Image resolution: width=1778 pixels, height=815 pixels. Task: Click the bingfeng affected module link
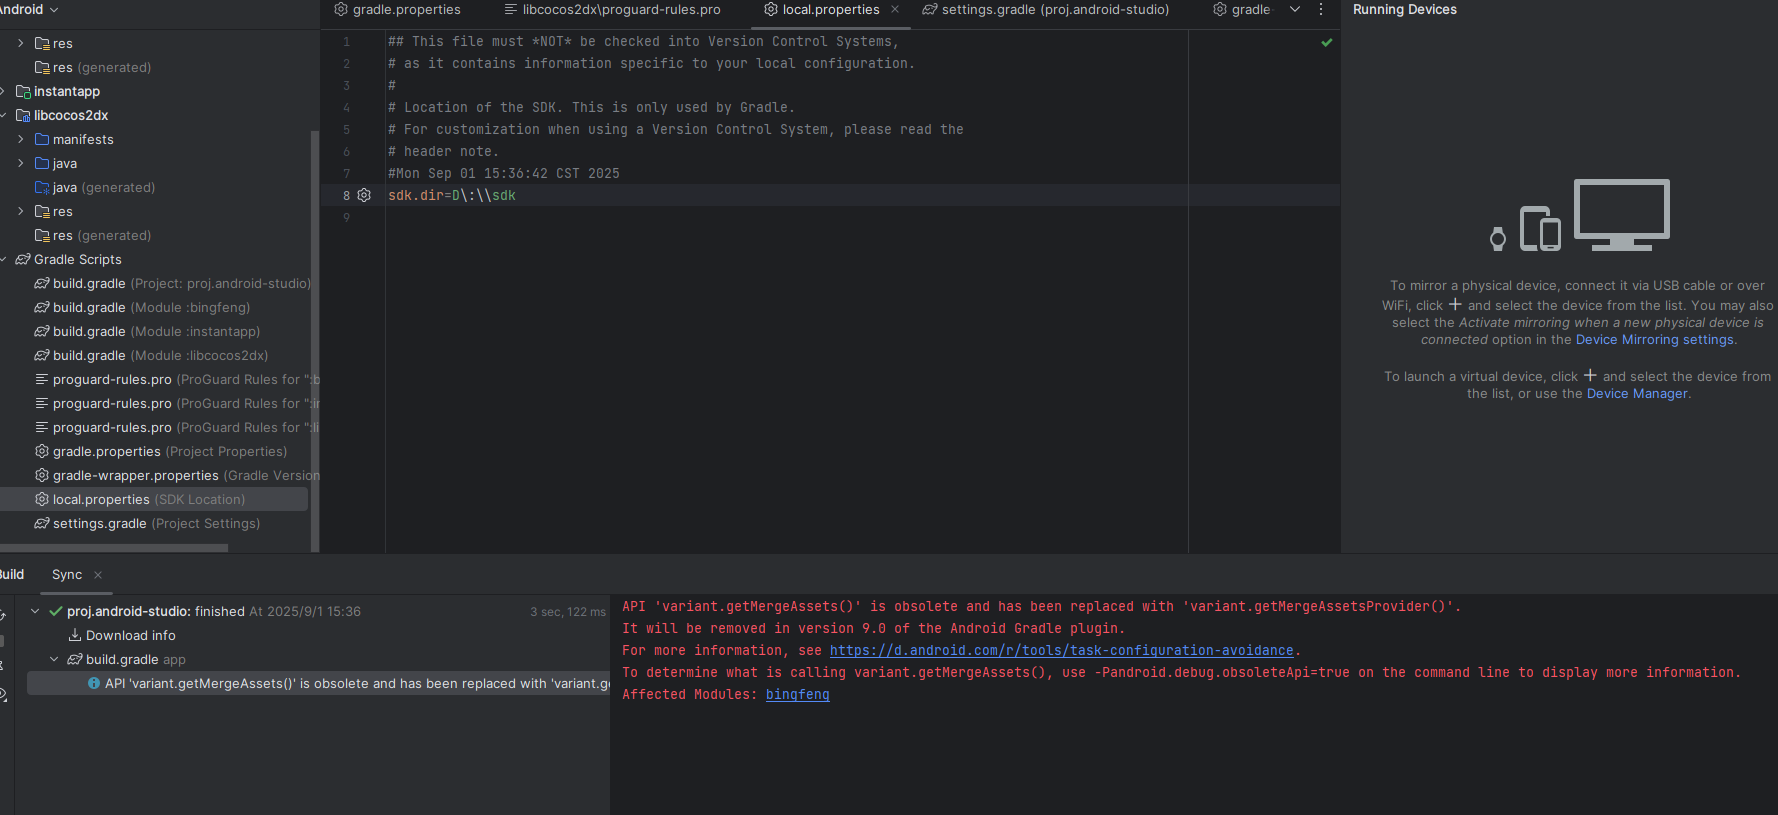coord(797,695)
